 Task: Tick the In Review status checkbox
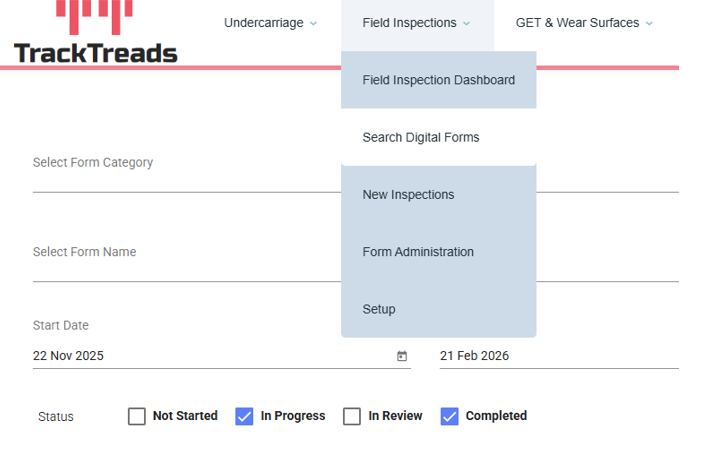(352, 416)
